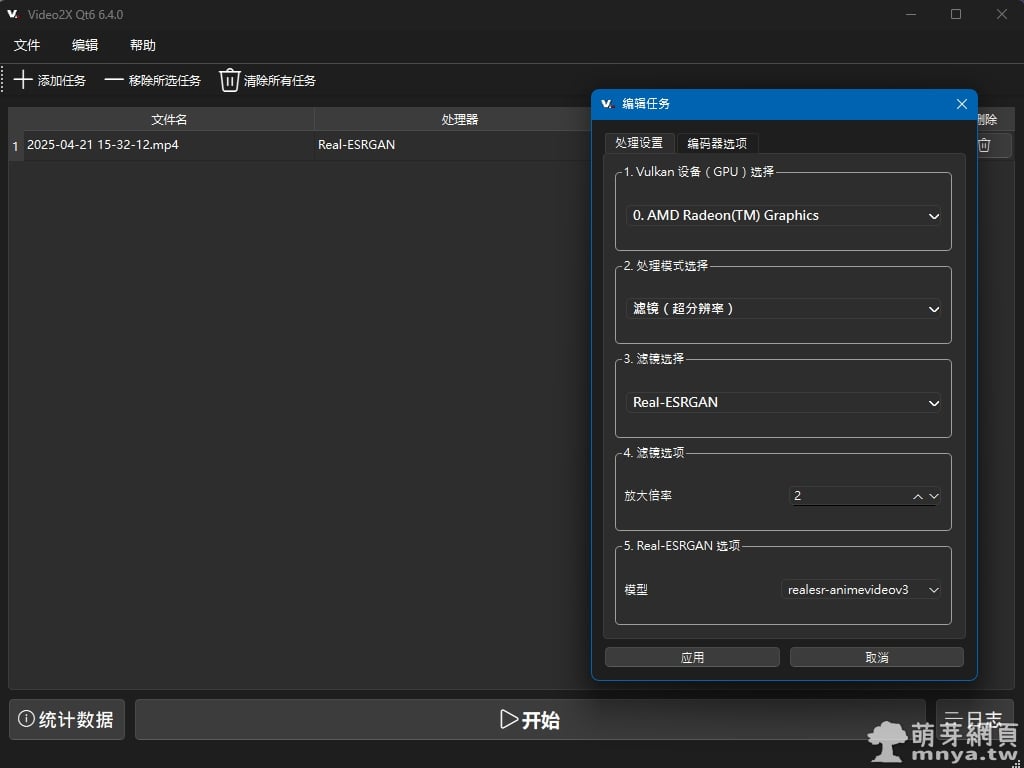This screenshot has height=768, width=1024.
Task: Expand the Real-ESRGAN filter selection dropdown
Action: click(x=784, y=403)
